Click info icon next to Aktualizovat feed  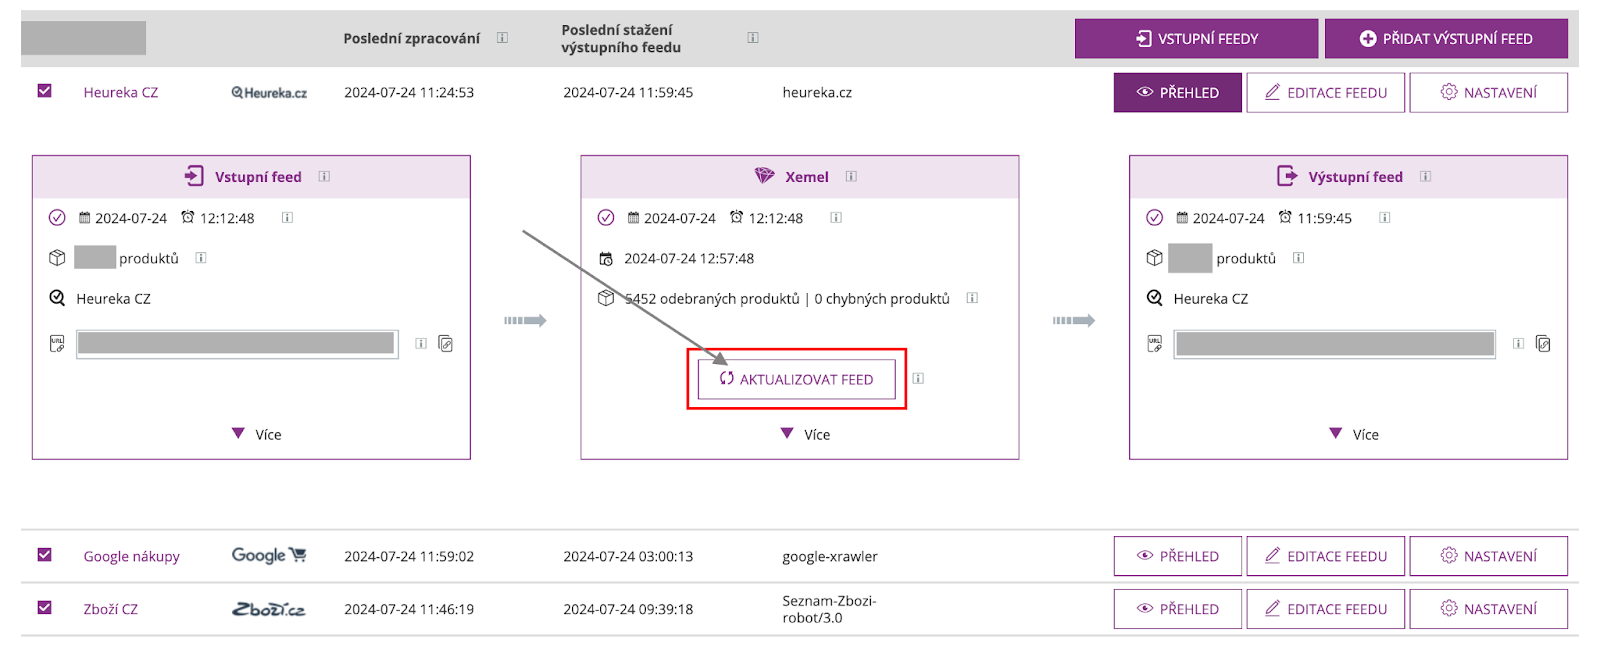click(x=918, y=379)
